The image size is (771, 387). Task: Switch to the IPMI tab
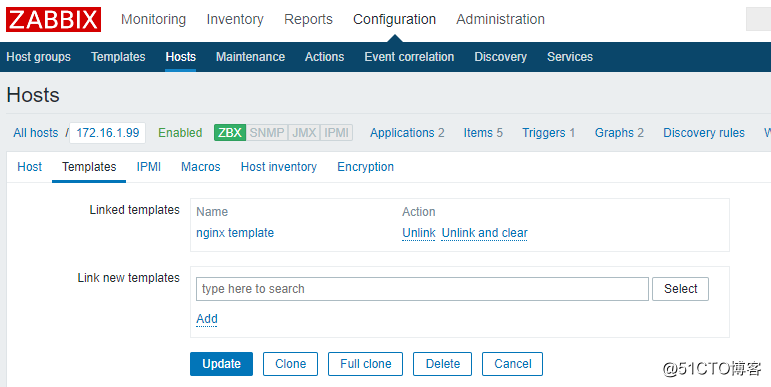tap(148, 167)
